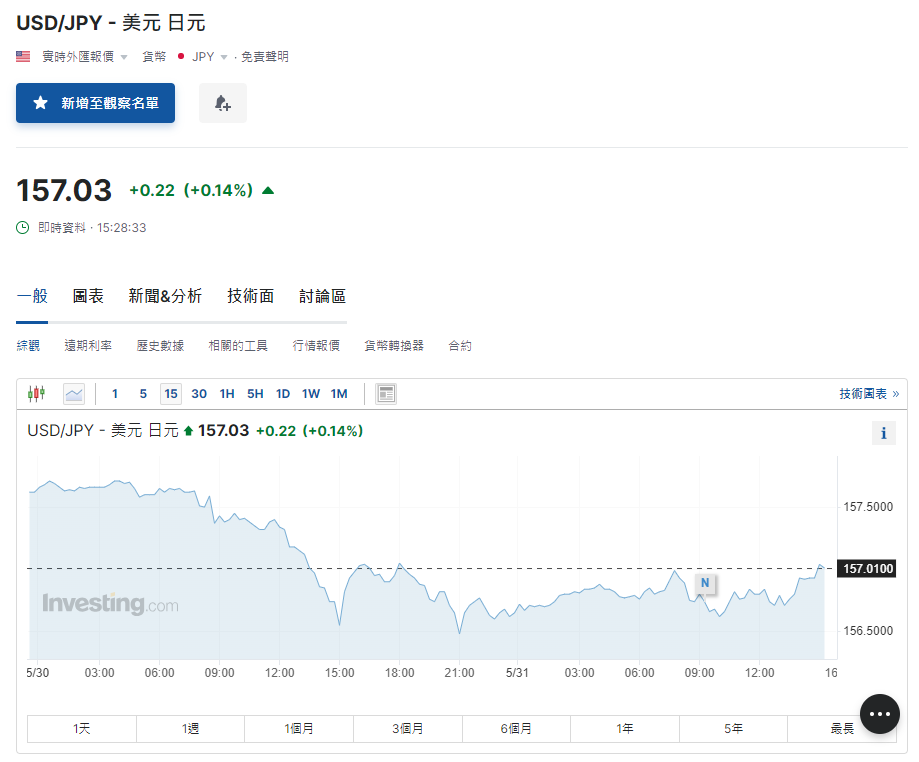Switch to the 技術面 tab
919x762 pixels.
coord(250,296)
